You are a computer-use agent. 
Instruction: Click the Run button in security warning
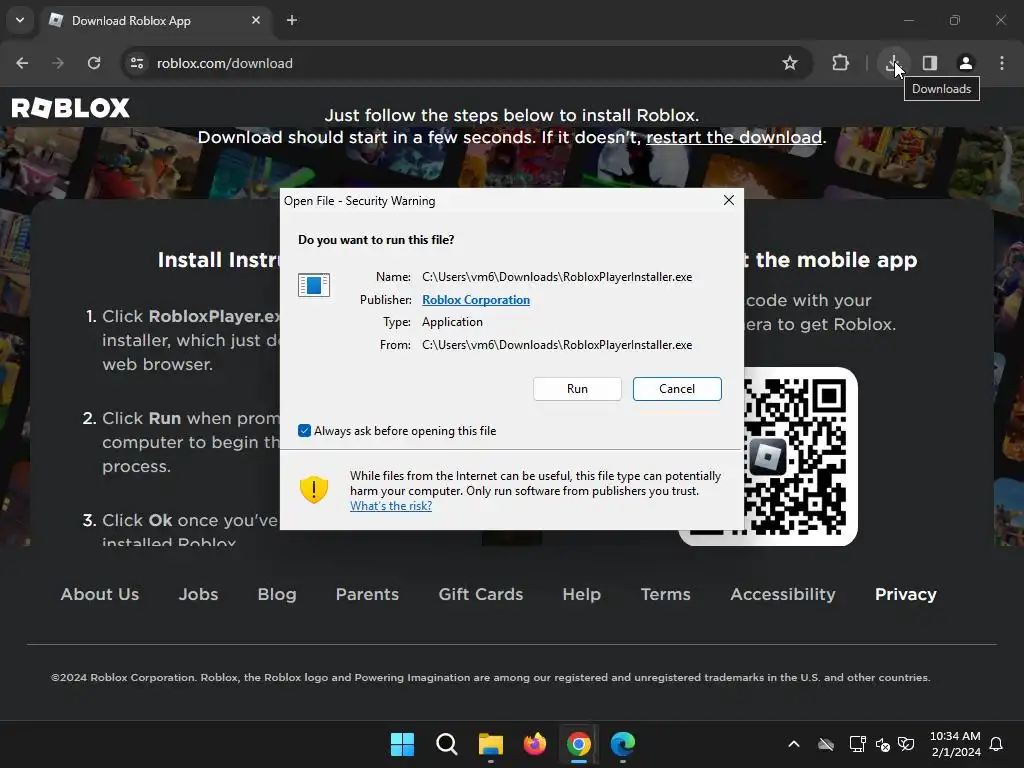(x=577, y=389)
